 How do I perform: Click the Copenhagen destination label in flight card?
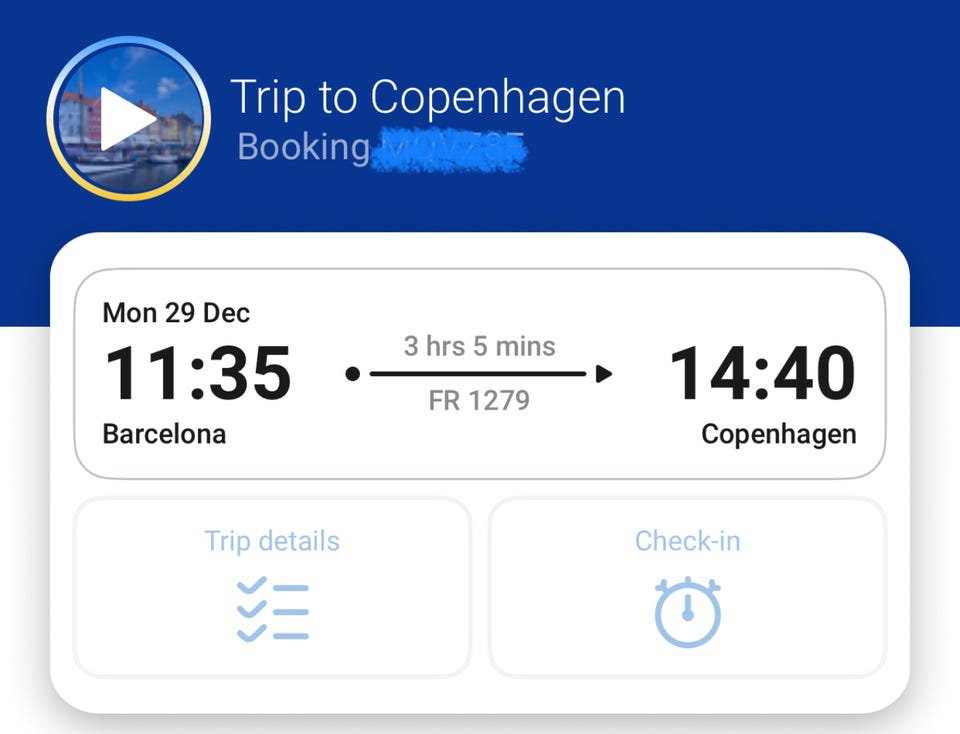[x=778, y=434]
